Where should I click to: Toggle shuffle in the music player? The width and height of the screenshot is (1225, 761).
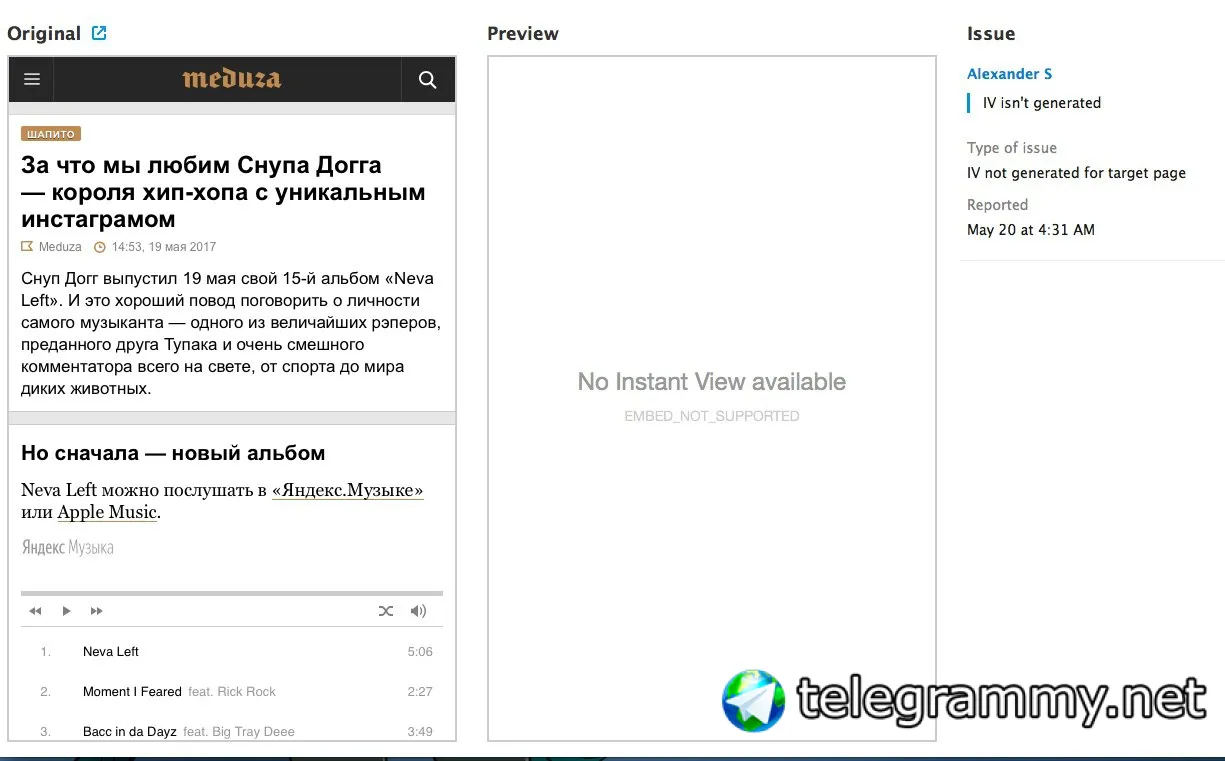click(386, 611)
